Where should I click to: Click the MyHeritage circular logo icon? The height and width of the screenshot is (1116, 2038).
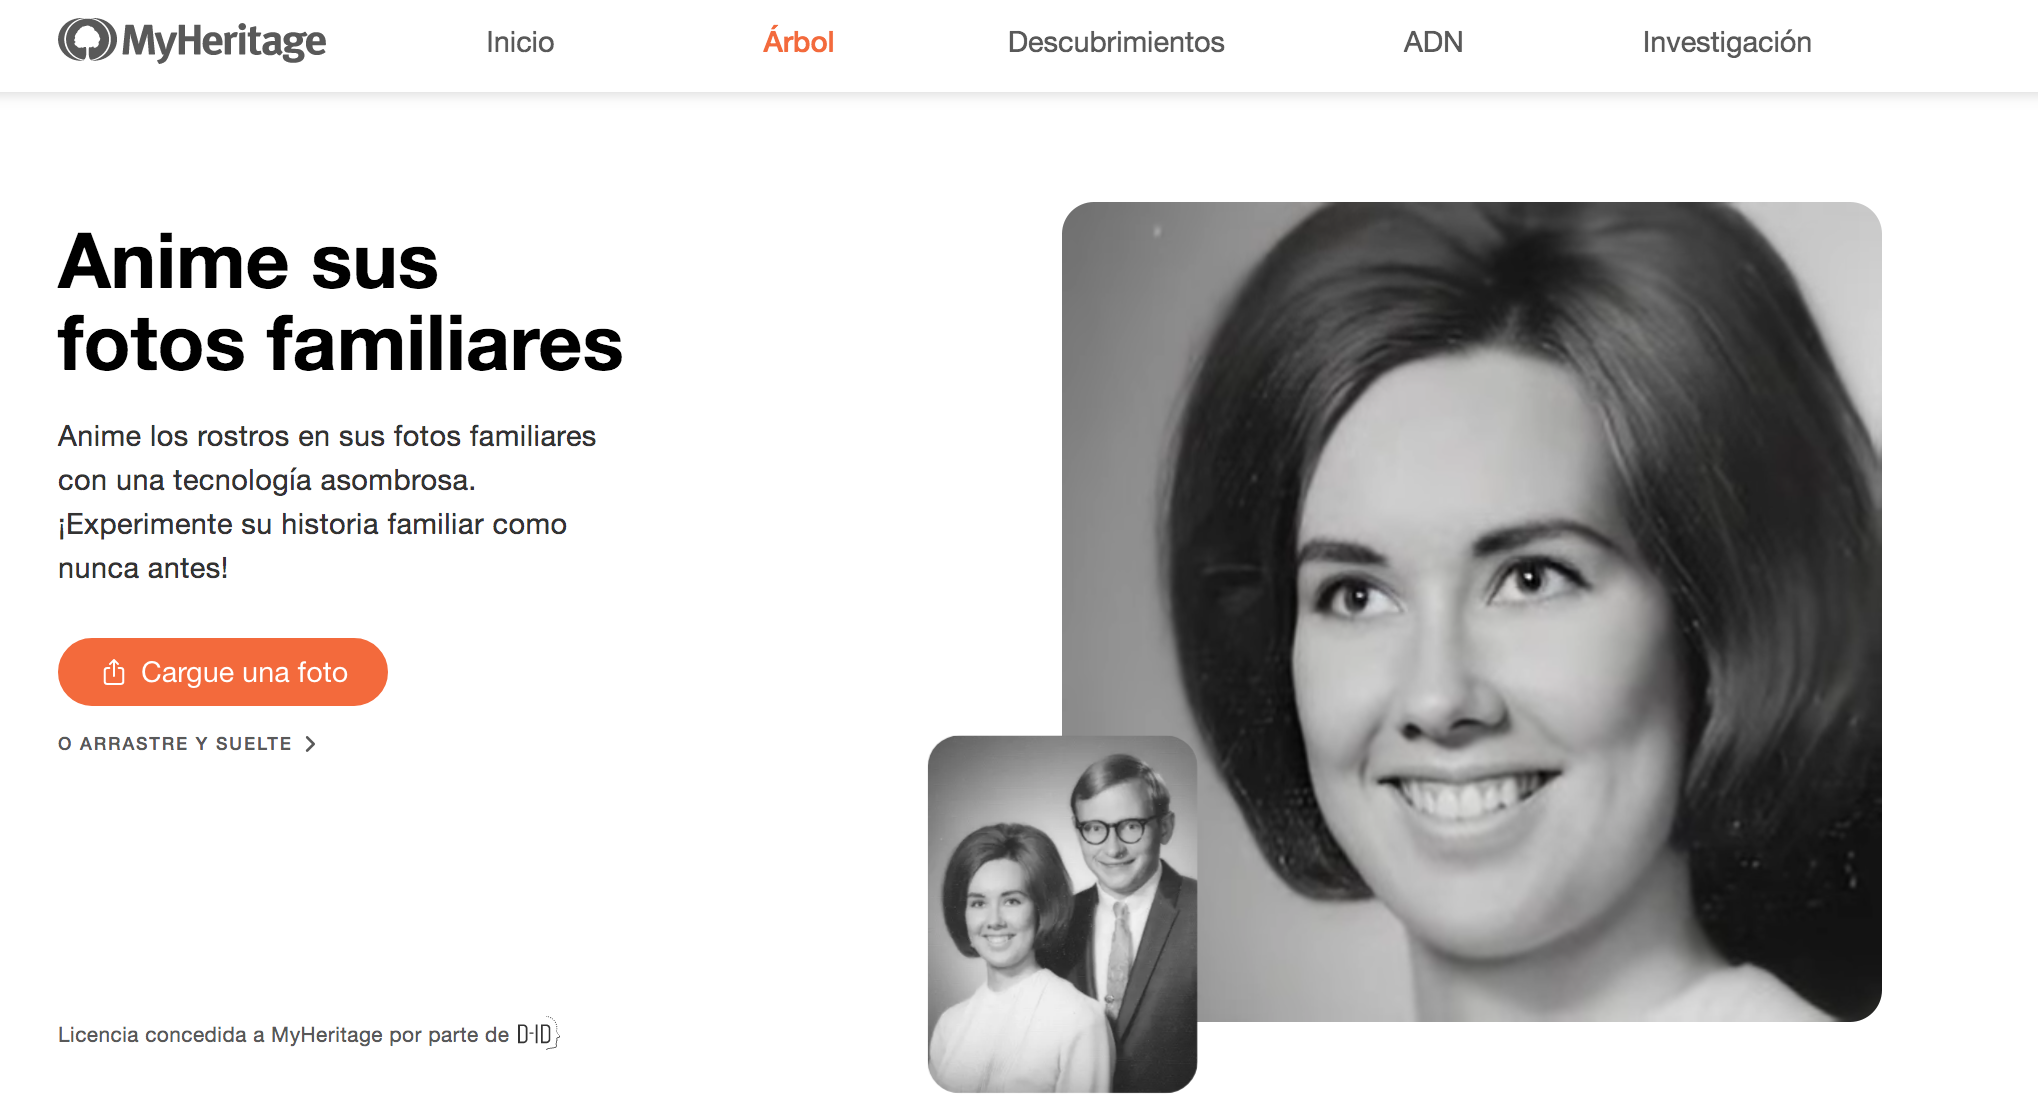(86, 41)
